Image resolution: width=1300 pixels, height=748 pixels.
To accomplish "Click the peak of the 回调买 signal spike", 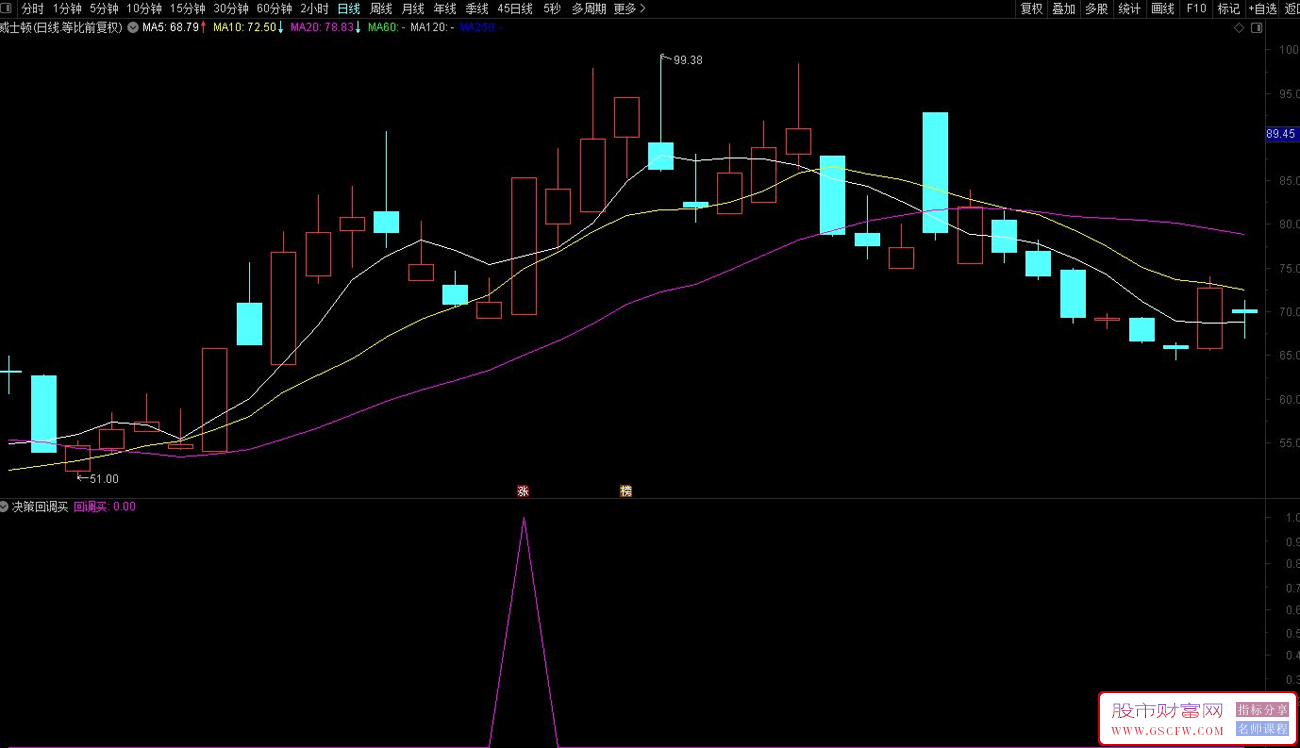I will [523, 518].
